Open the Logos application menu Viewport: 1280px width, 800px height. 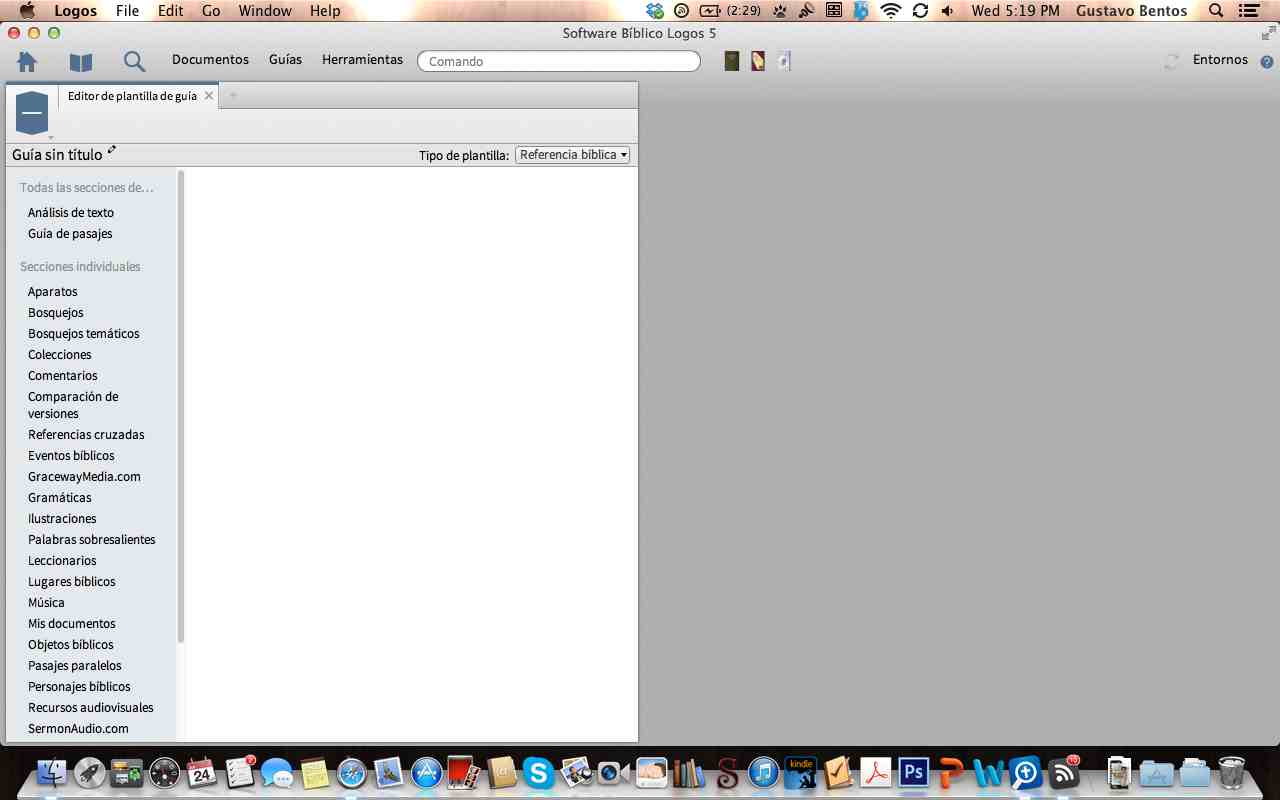click(x=75, y=11)
